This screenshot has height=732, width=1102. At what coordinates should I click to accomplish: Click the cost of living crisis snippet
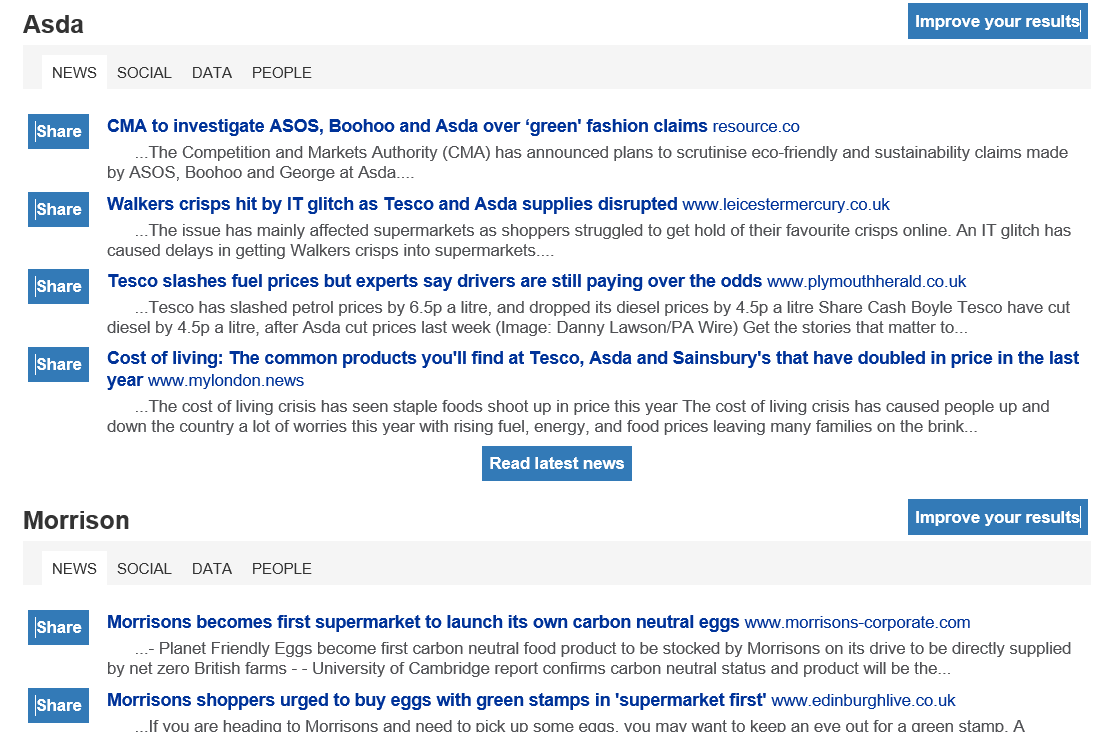coord(578,417)
